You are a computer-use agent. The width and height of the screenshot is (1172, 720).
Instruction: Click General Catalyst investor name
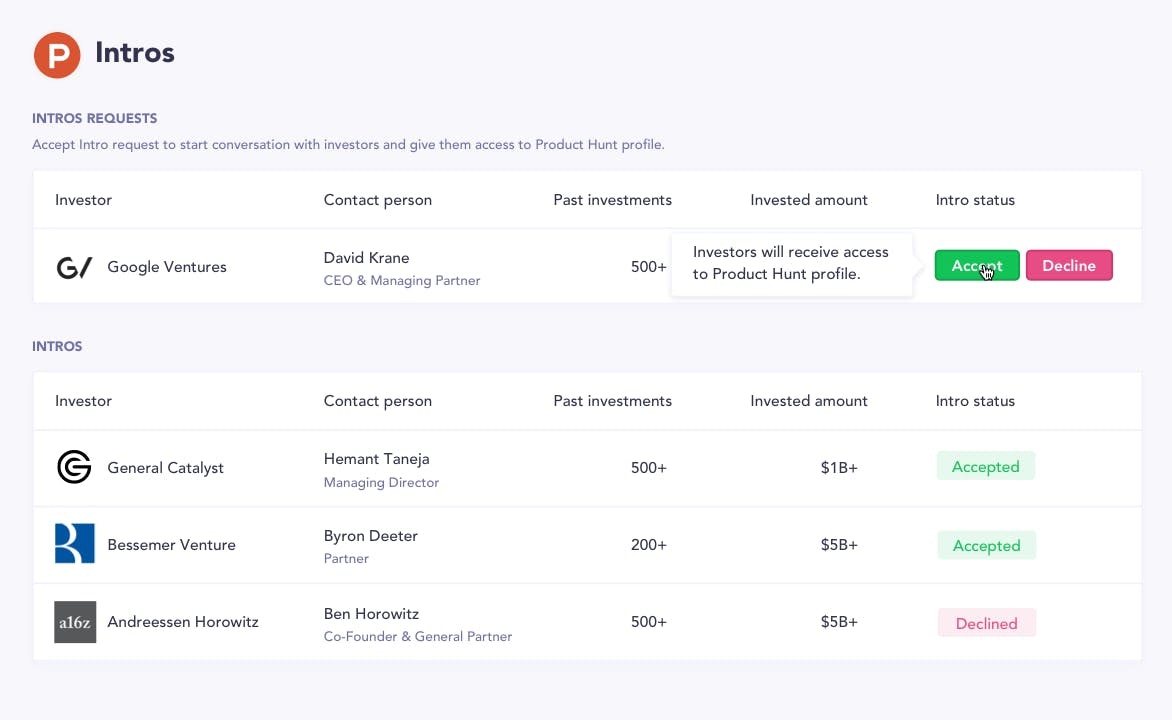(x=165, y=468)
